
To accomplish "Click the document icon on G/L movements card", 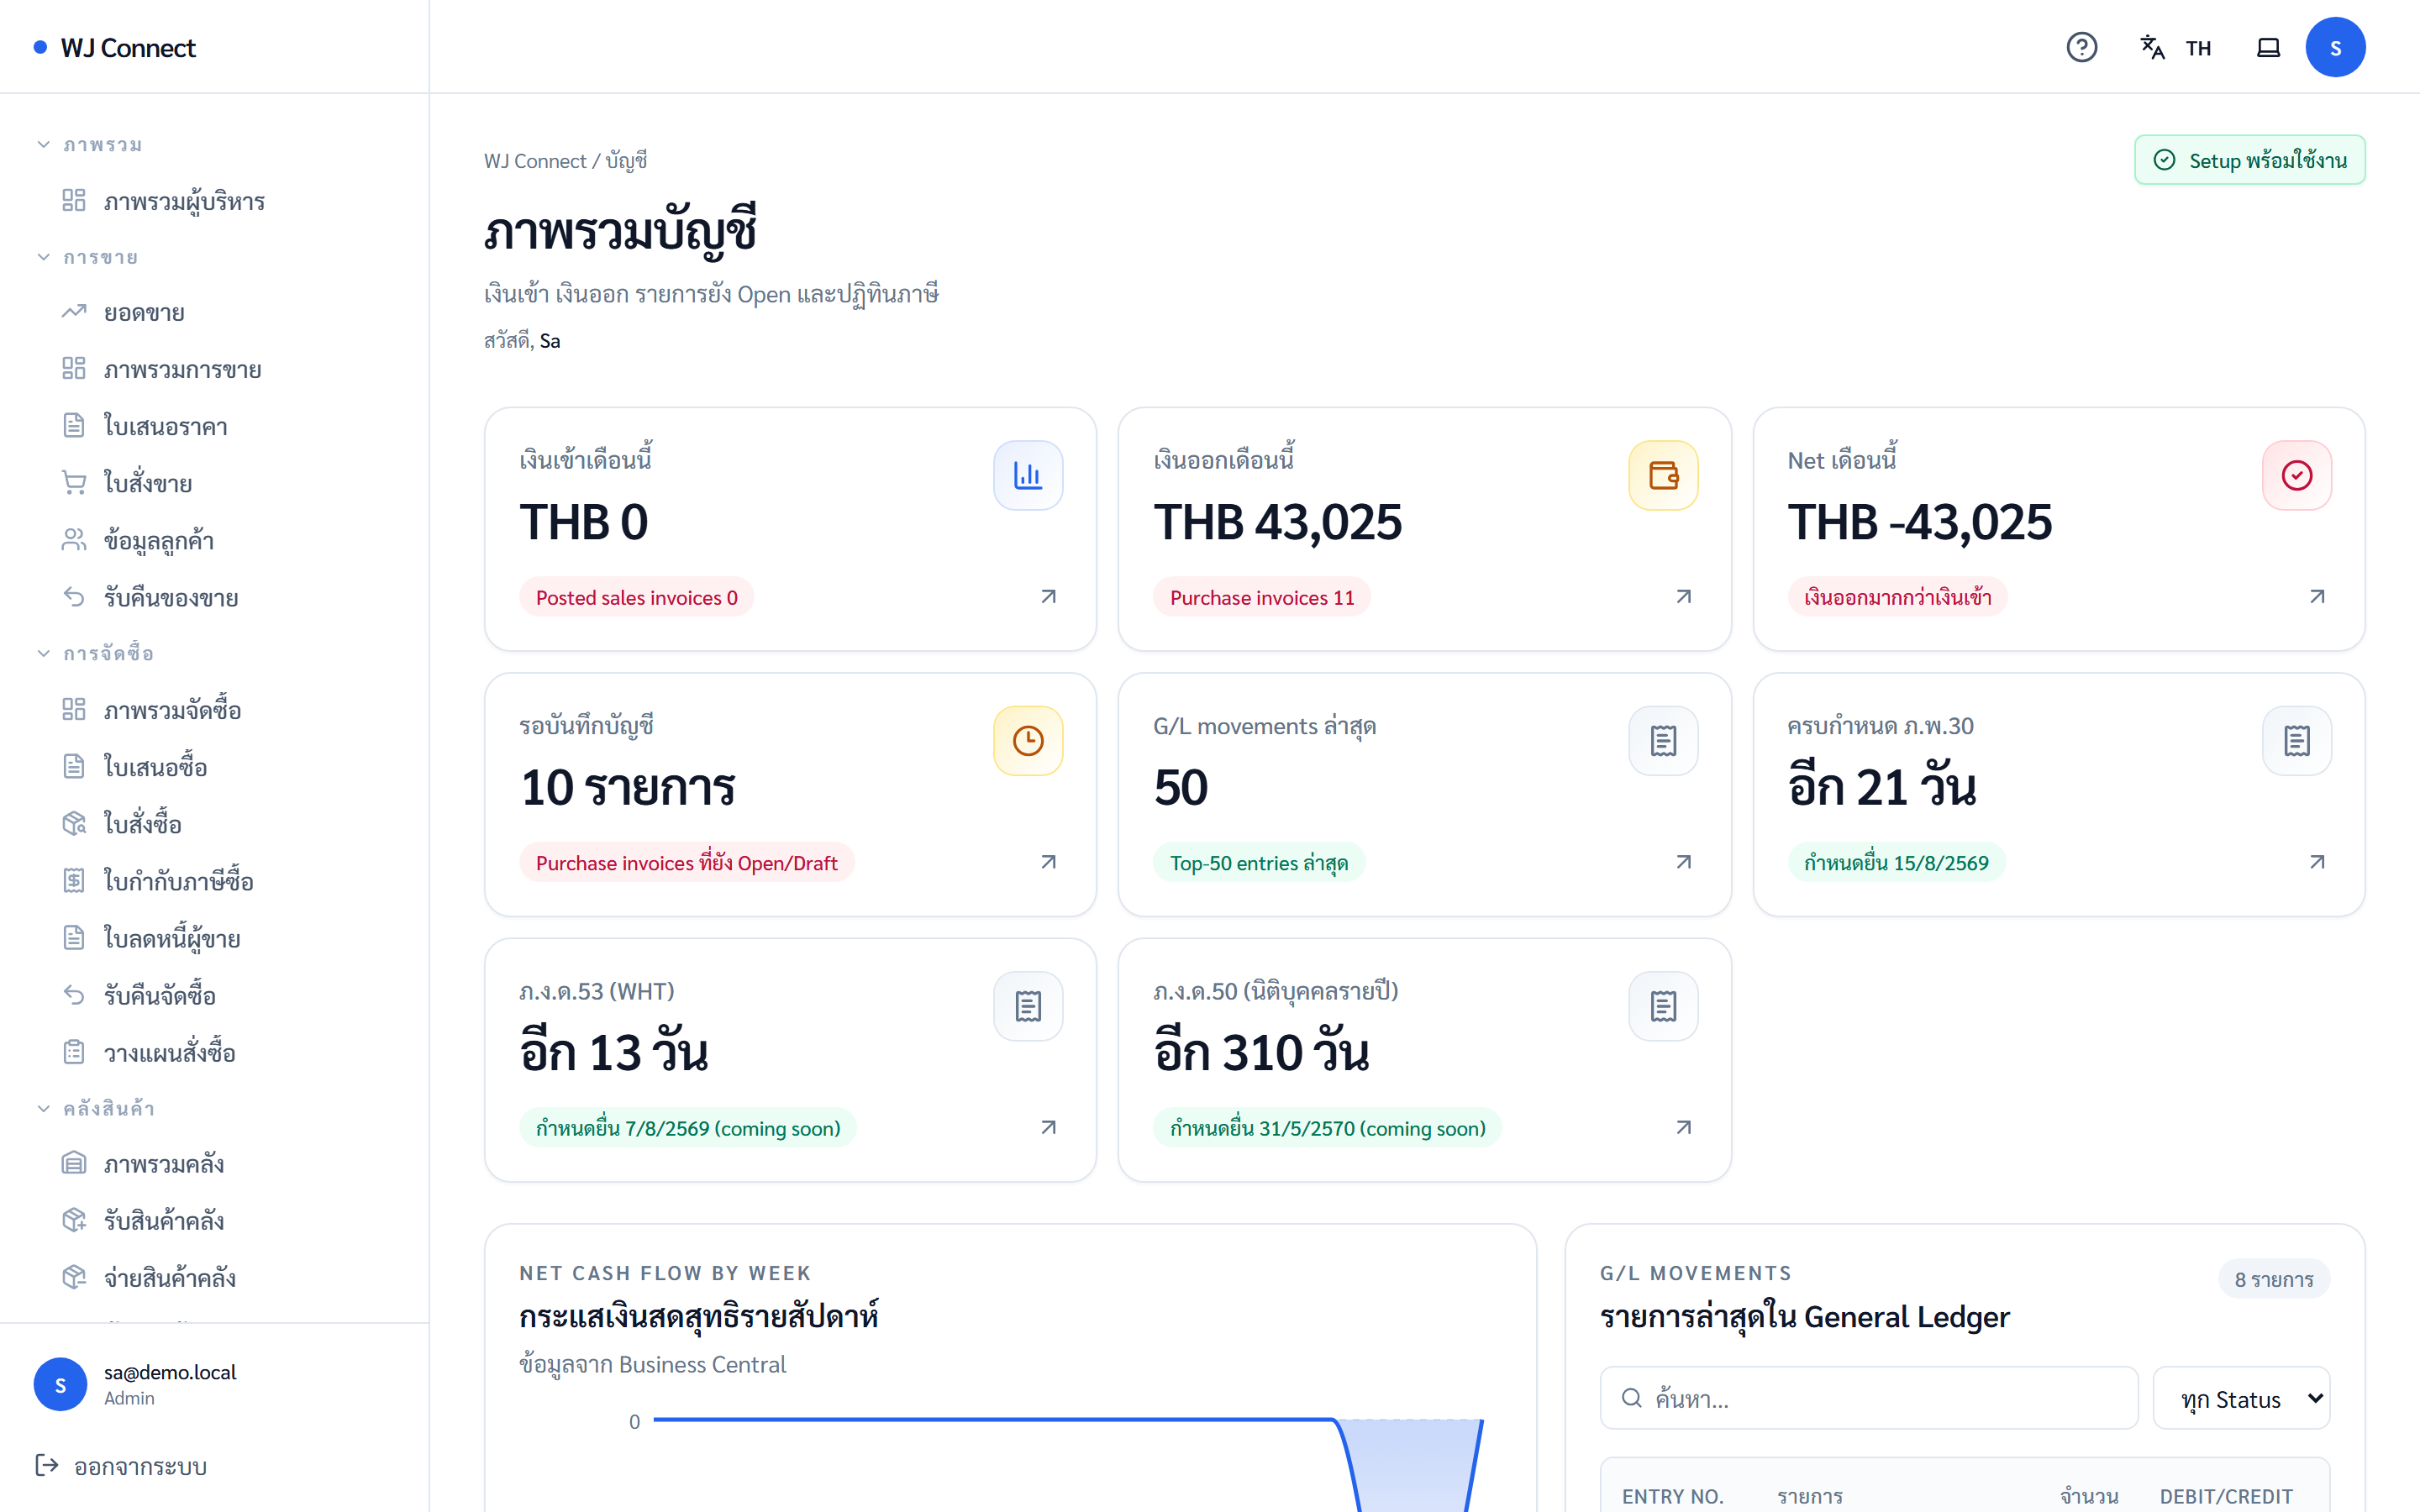I will tap(1663, 741).
